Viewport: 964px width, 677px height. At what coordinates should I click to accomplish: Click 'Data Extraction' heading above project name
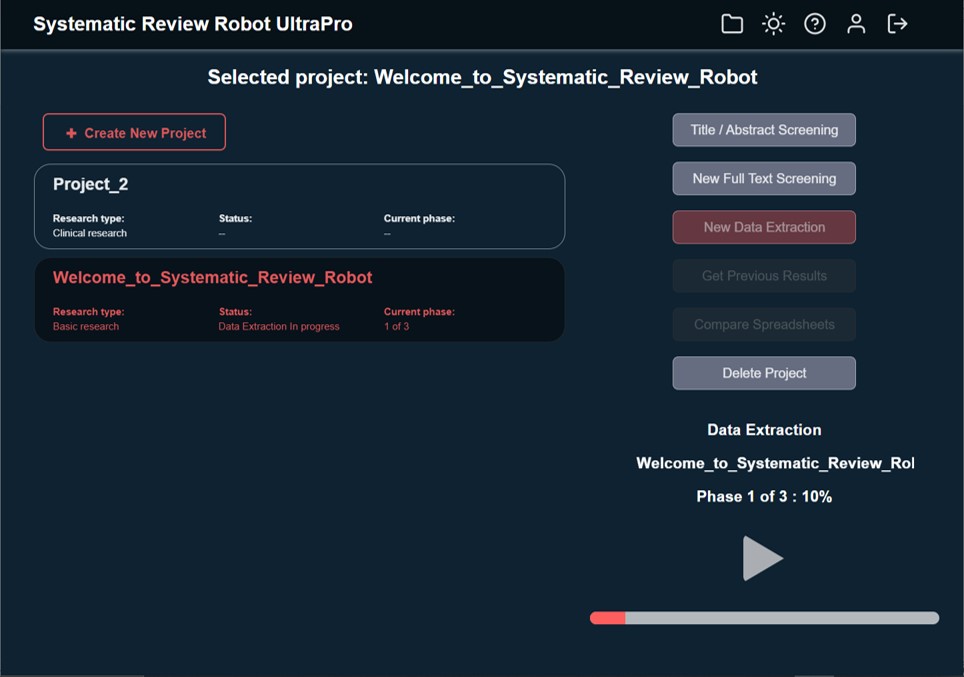point(764,430)
